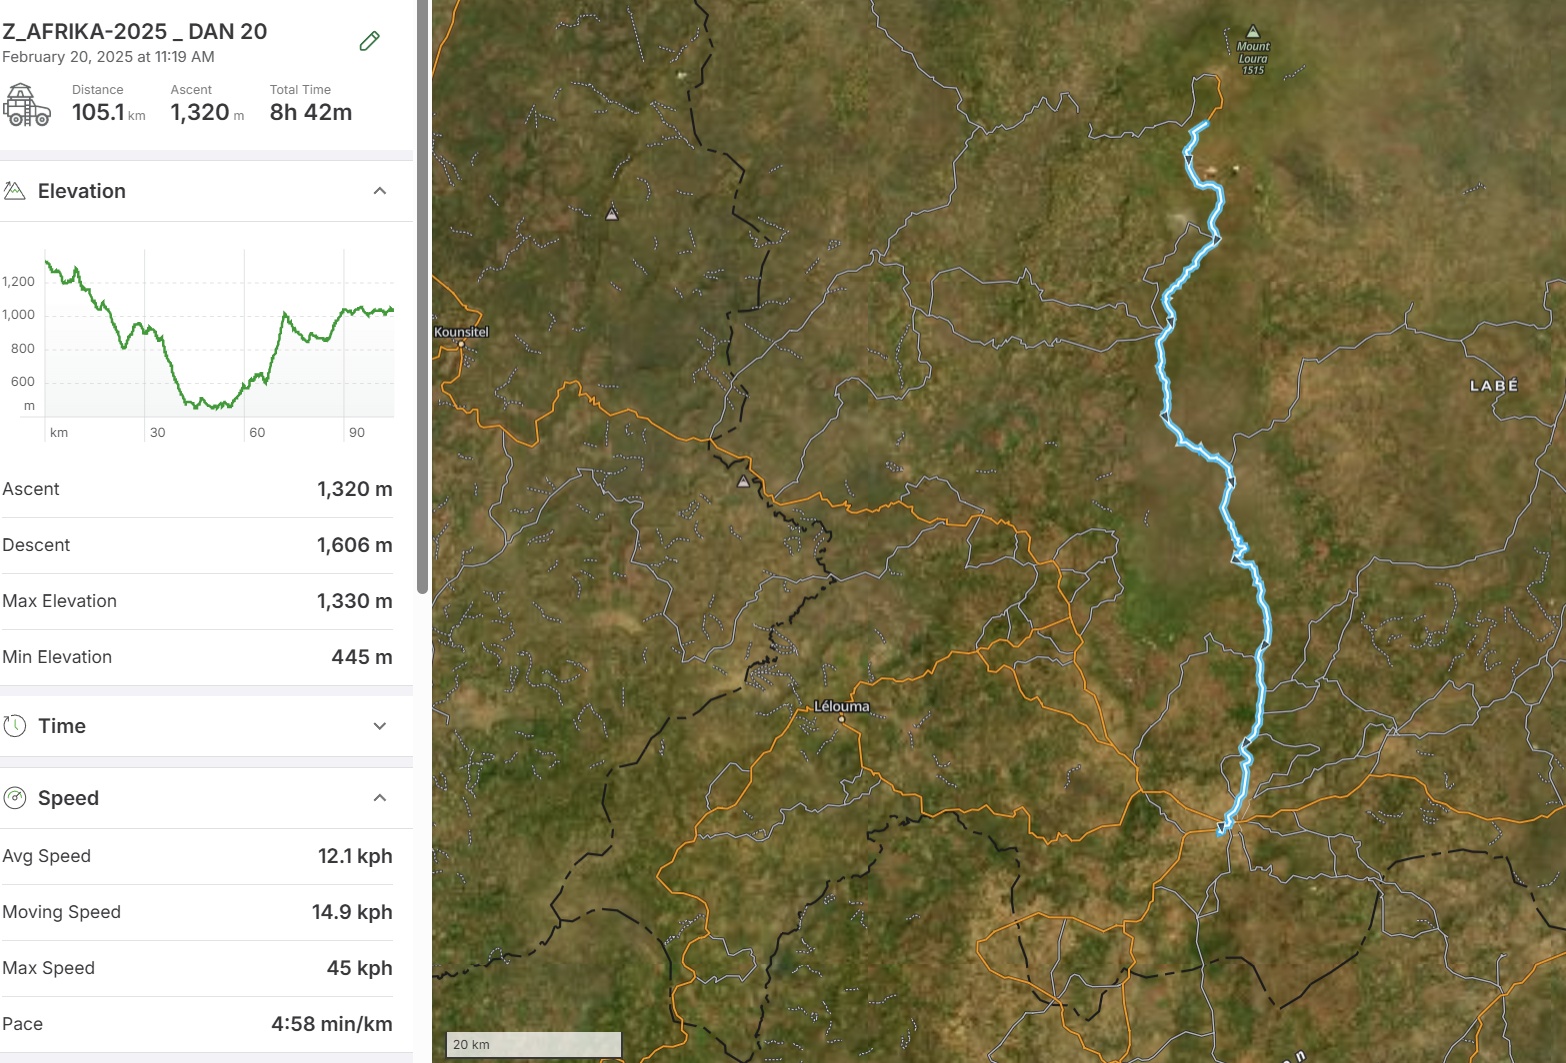Screen dimensions: 1566x1063
Task: Select the Mount Loura peak marker on map
Action: [x=1252, y=32]
